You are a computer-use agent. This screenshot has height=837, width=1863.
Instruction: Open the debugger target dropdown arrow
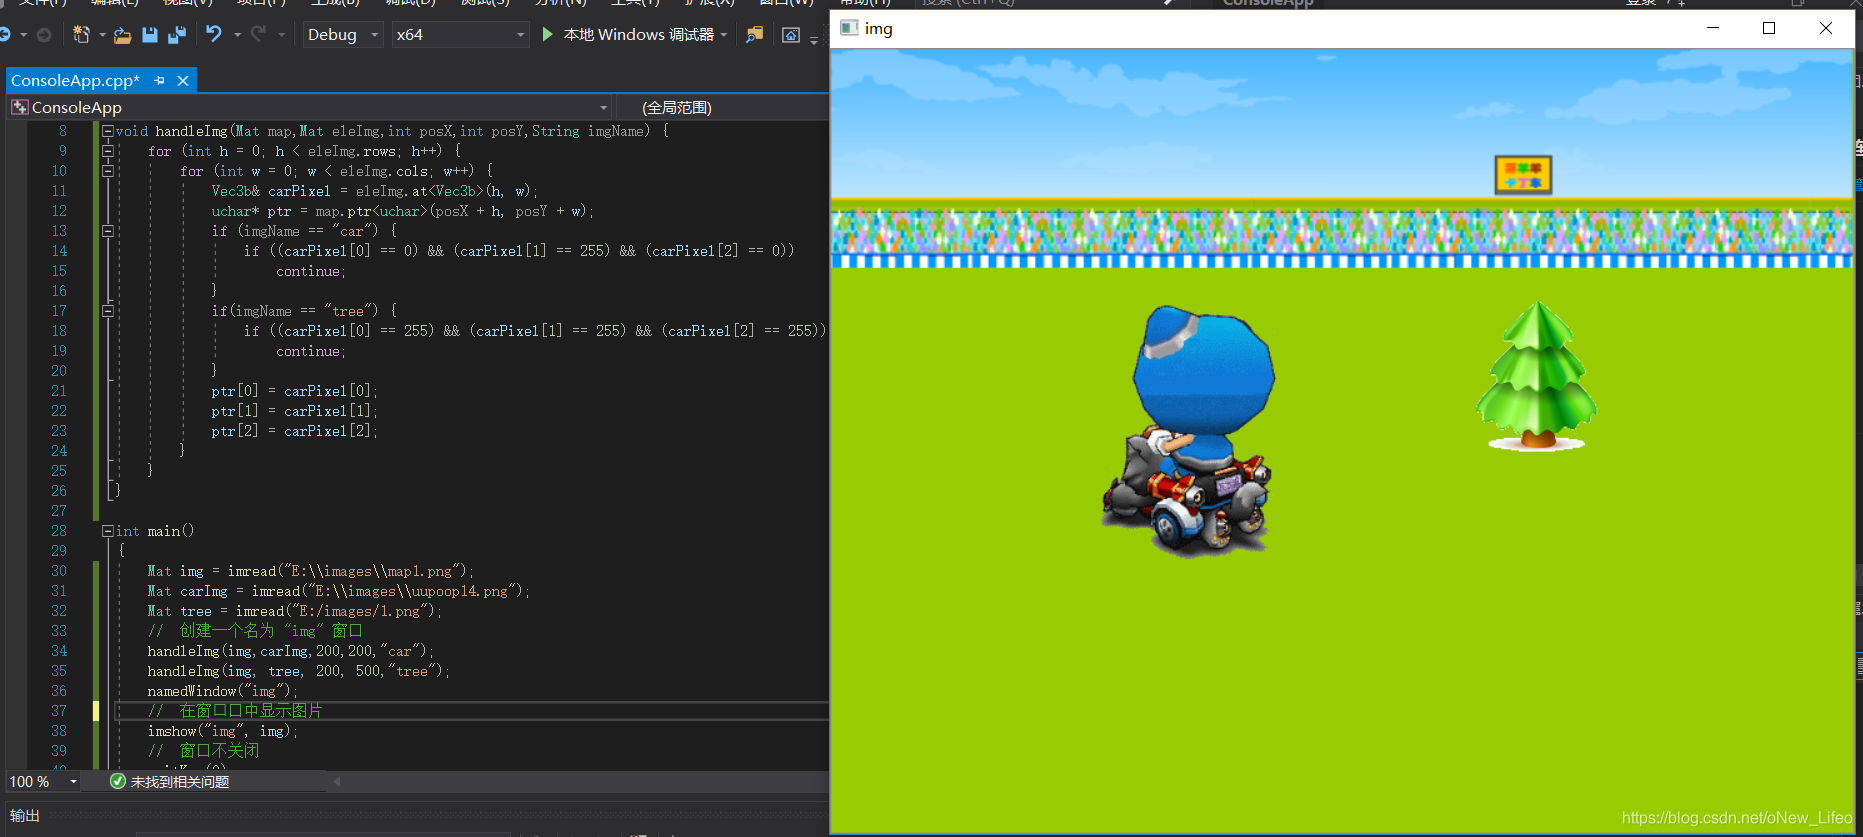tap(723, 35)
